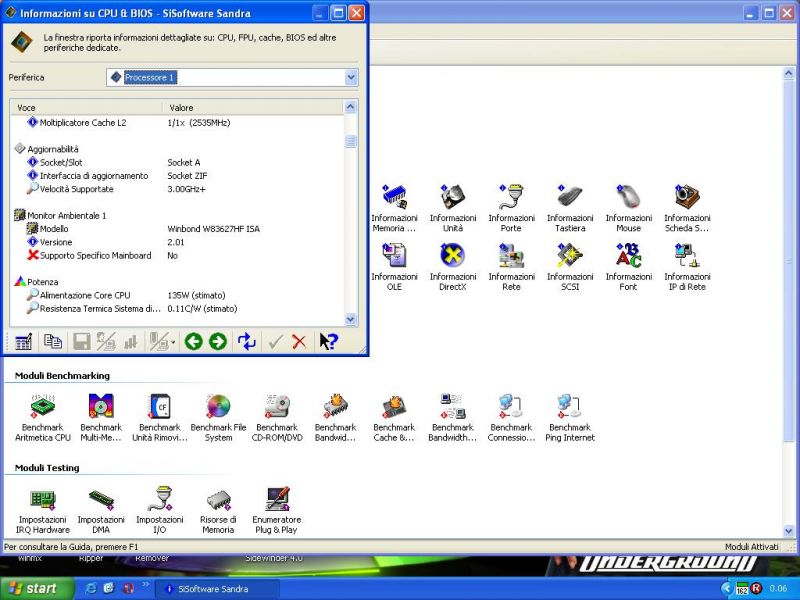Screen dimensions: 800x600
Task: Launch Benchmark Multi-Me... module
Action: click(x=101, y=417)
